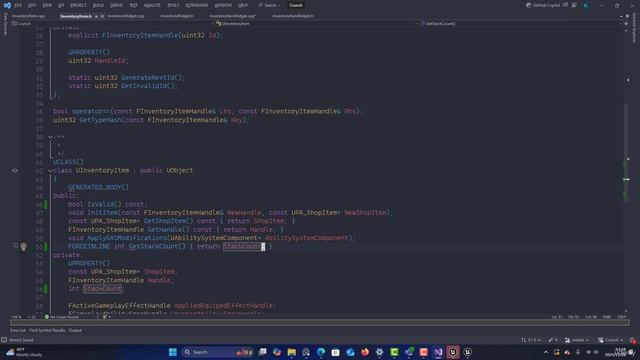640x360 pixels.
Task: Click the class inheritance margin icon
Action: [x=15, y=171]
